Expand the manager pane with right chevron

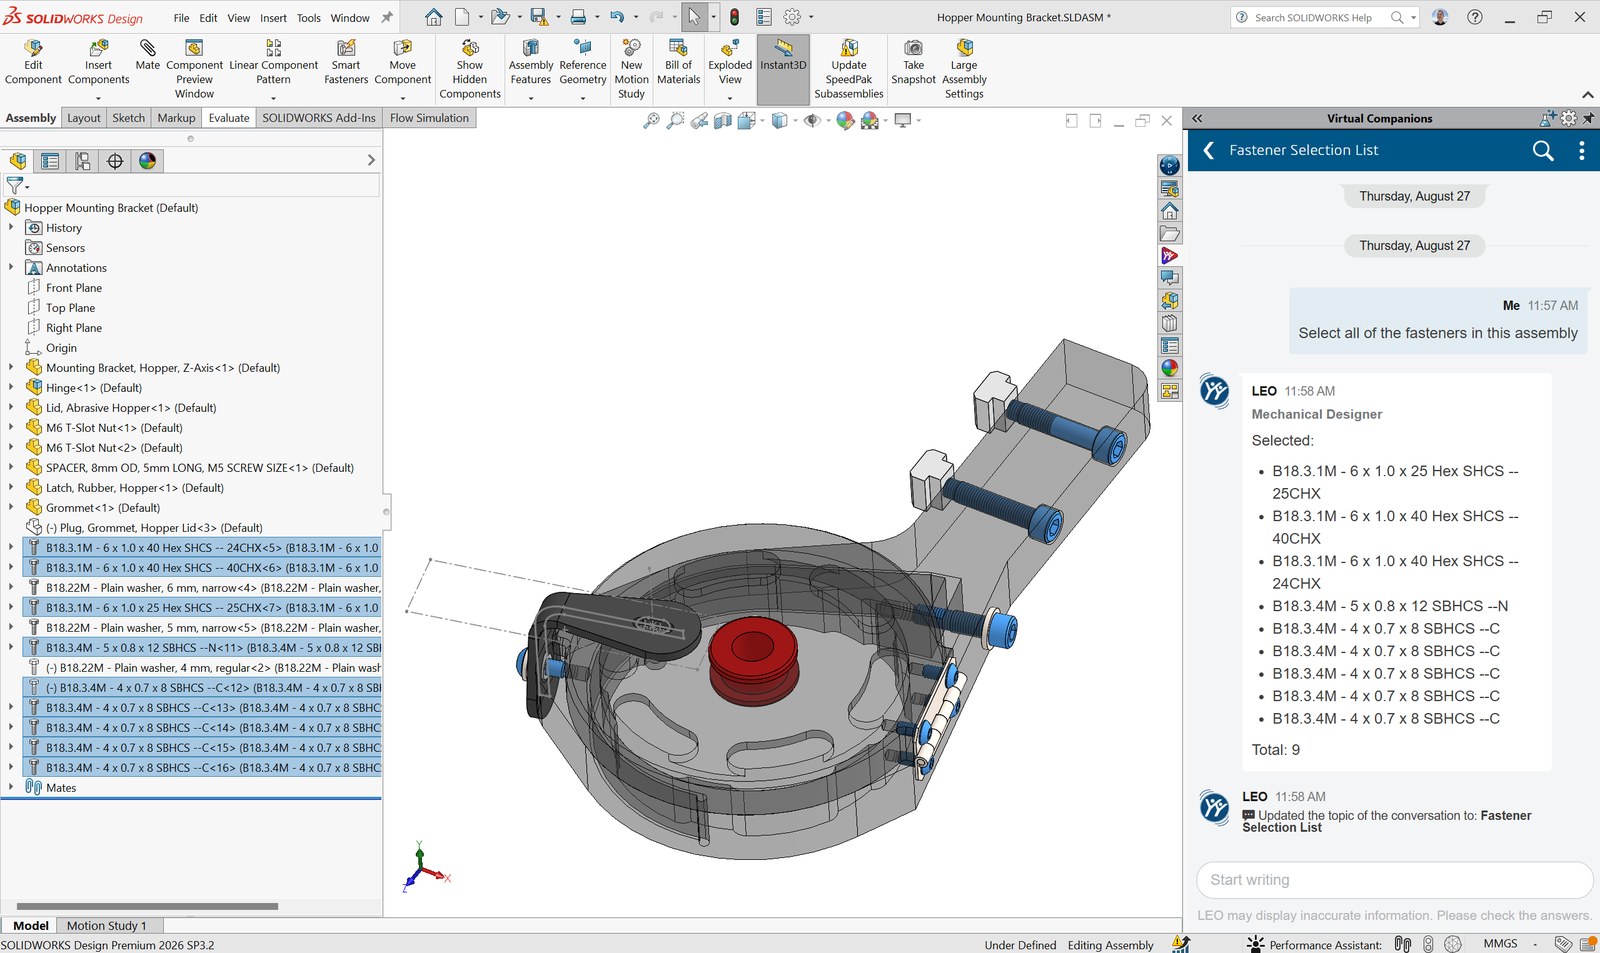tap(371, 160)
